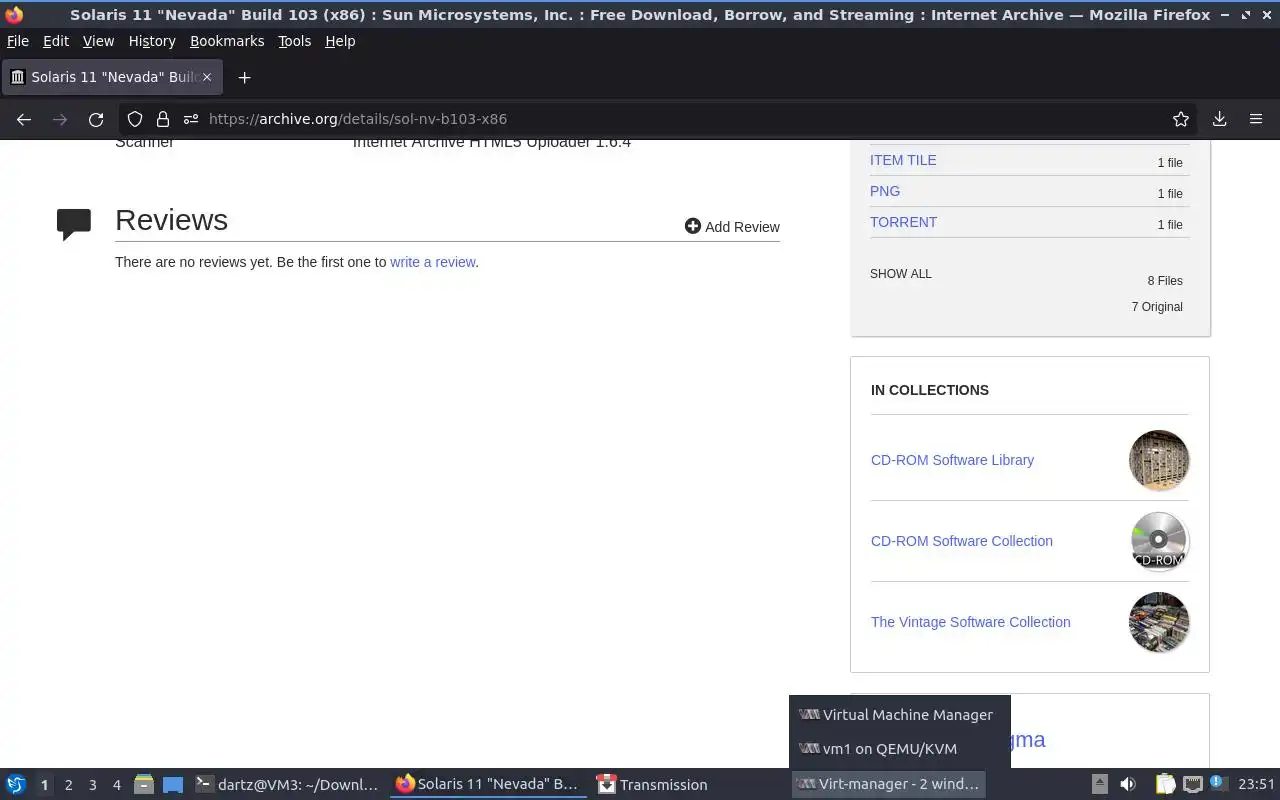Click the update notification tray icon
1280x800 pixels.
1217,783
